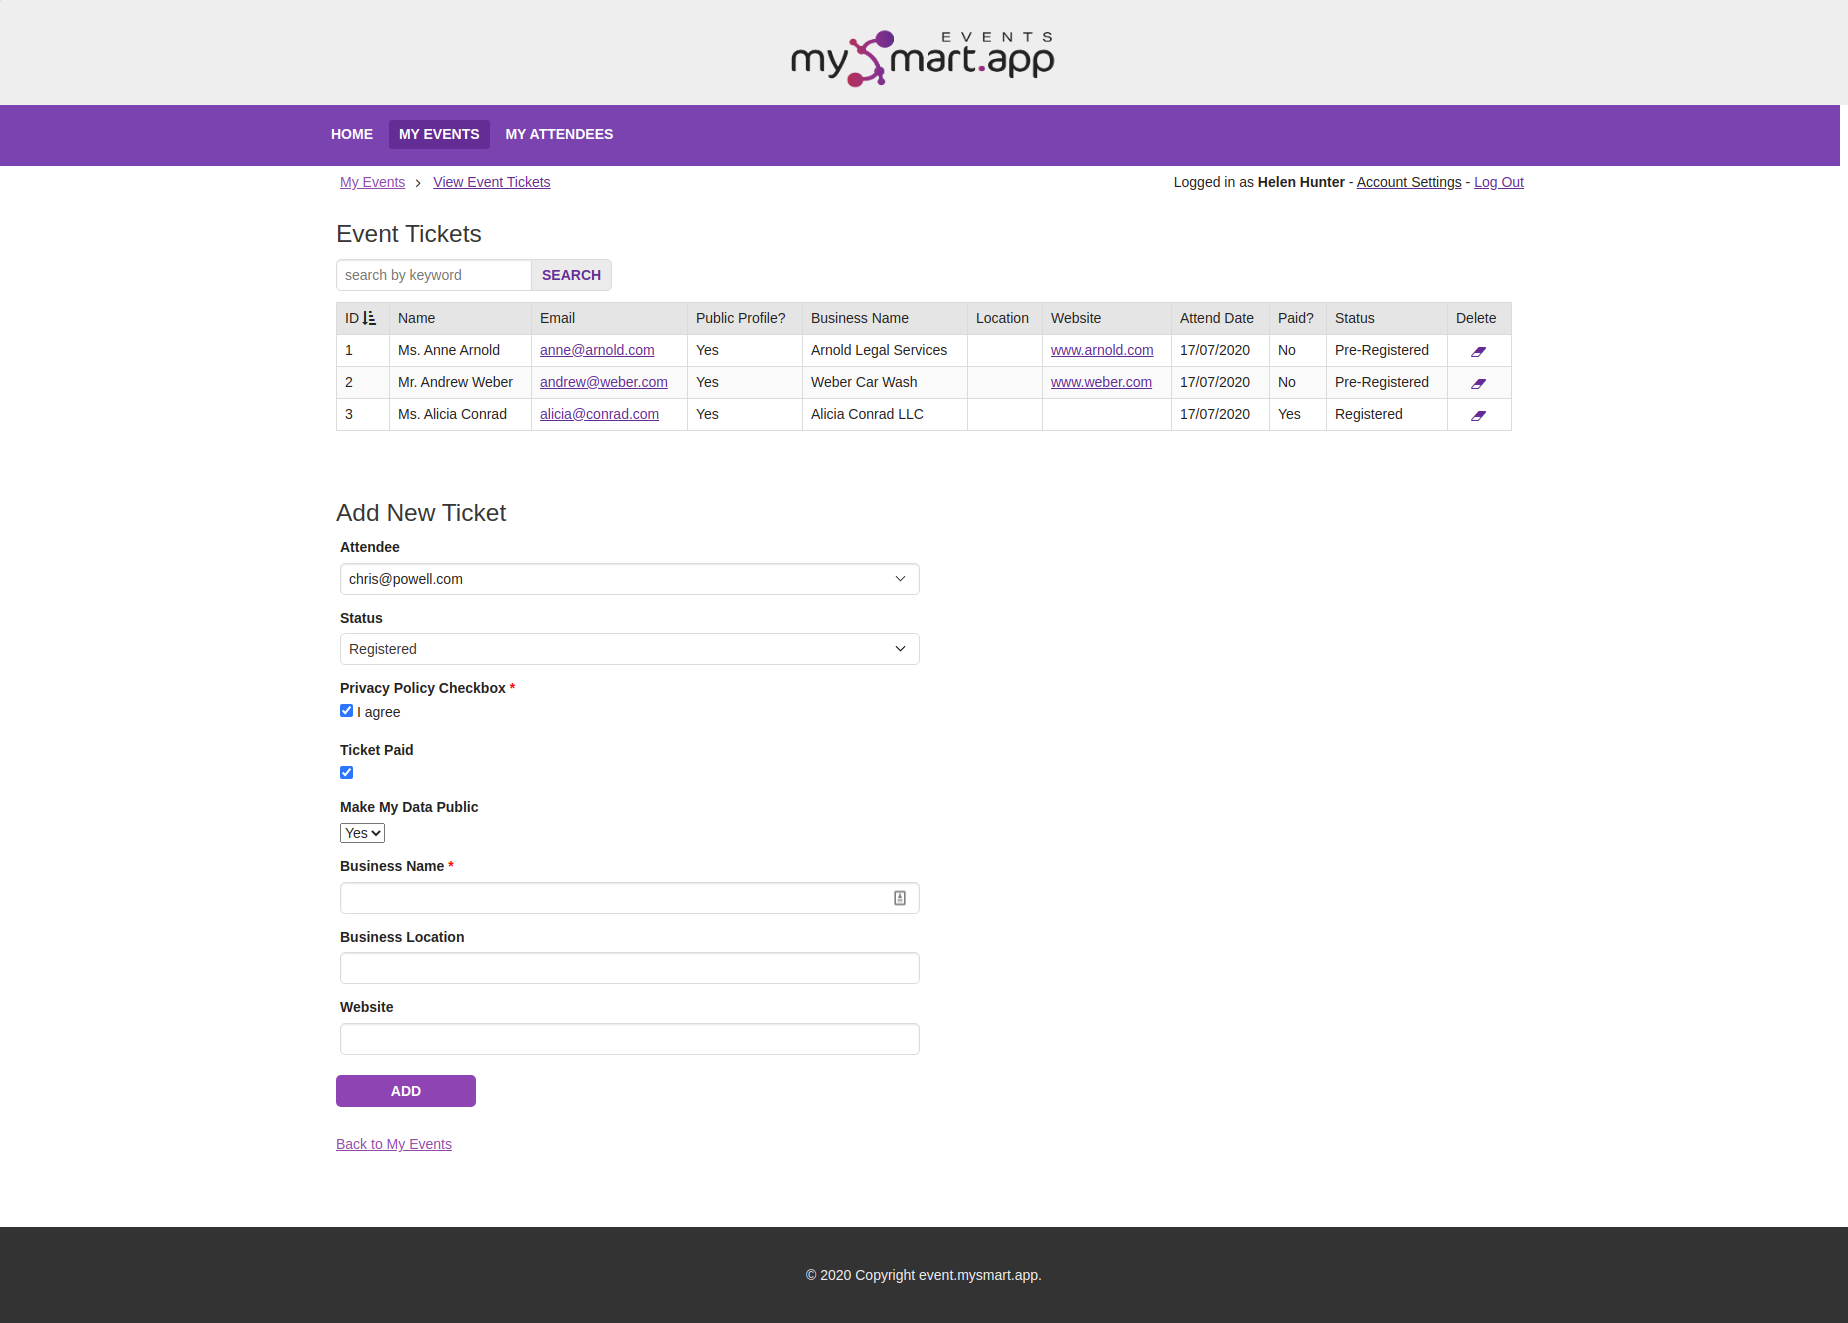Submit the new ticket with ADD
Screen dimensions: 1848x1323
405,1091
